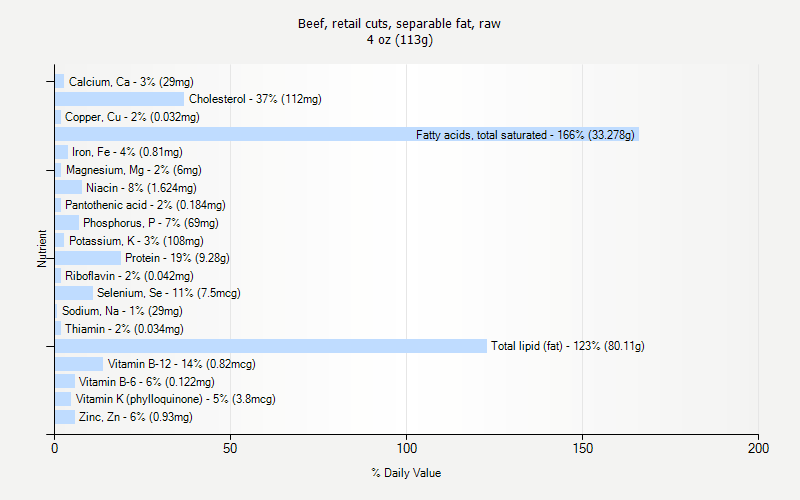The height and width of the screenshot is (500, 800).
Task: Click the Calcium, Ca bar label
Action: pos(131,81)
